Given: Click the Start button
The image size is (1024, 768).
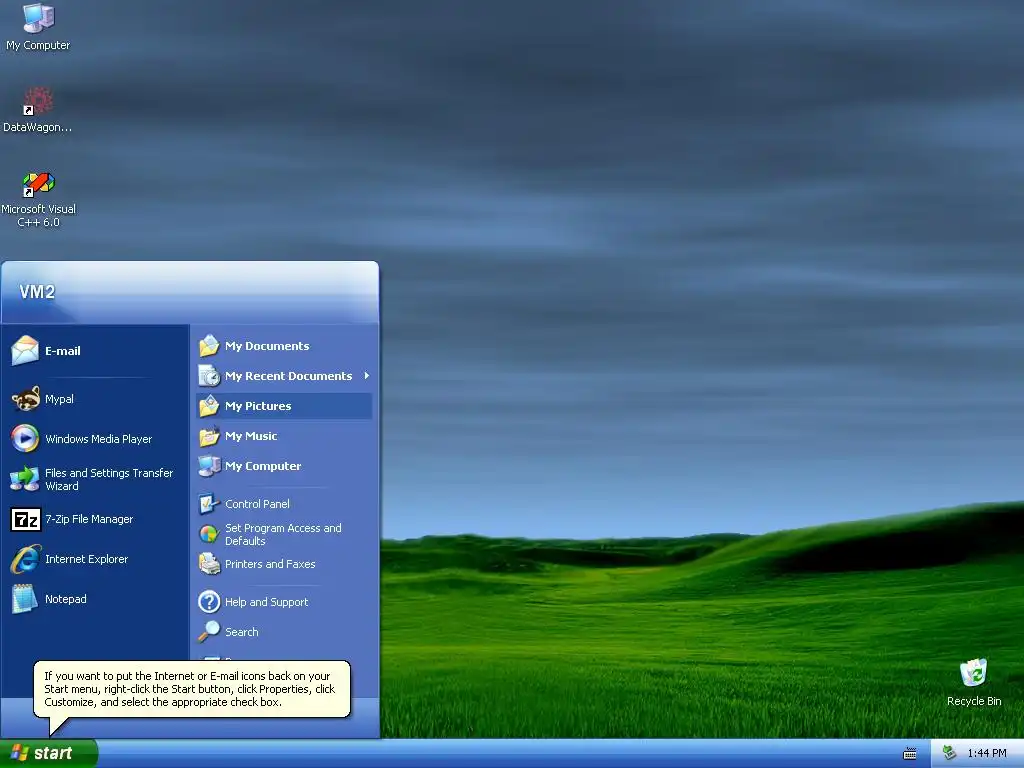Looking at the screenshot, I should [48, 754].
